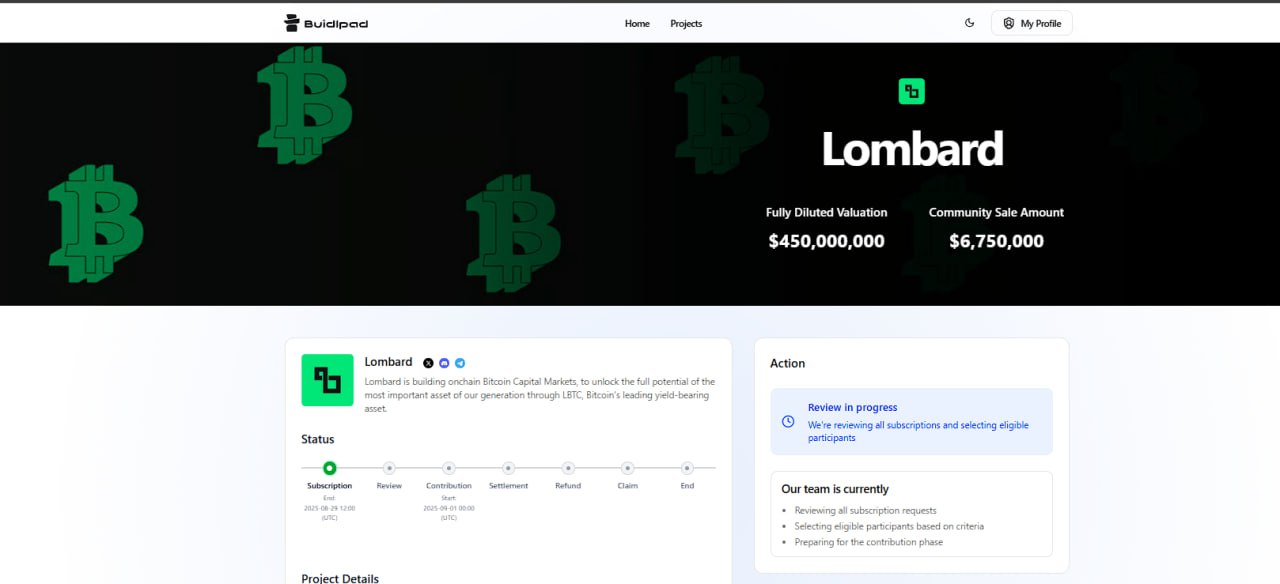Open the Projects menu item
The height and width of the screenshot is (584, 1280).
686,23
